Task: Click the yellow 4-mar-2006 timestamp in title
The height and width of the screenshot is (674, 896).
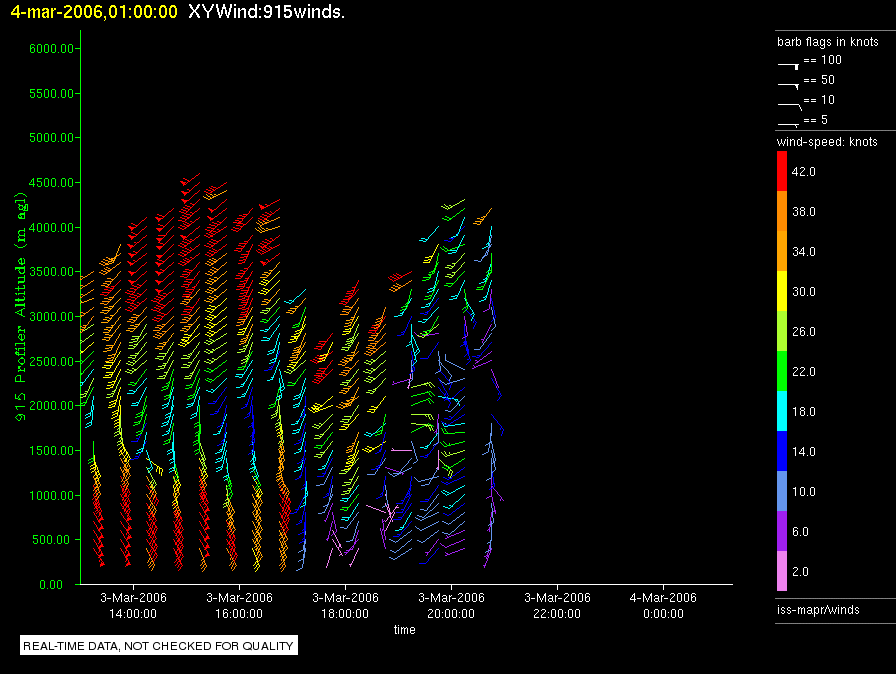Action: coord(94,12)
